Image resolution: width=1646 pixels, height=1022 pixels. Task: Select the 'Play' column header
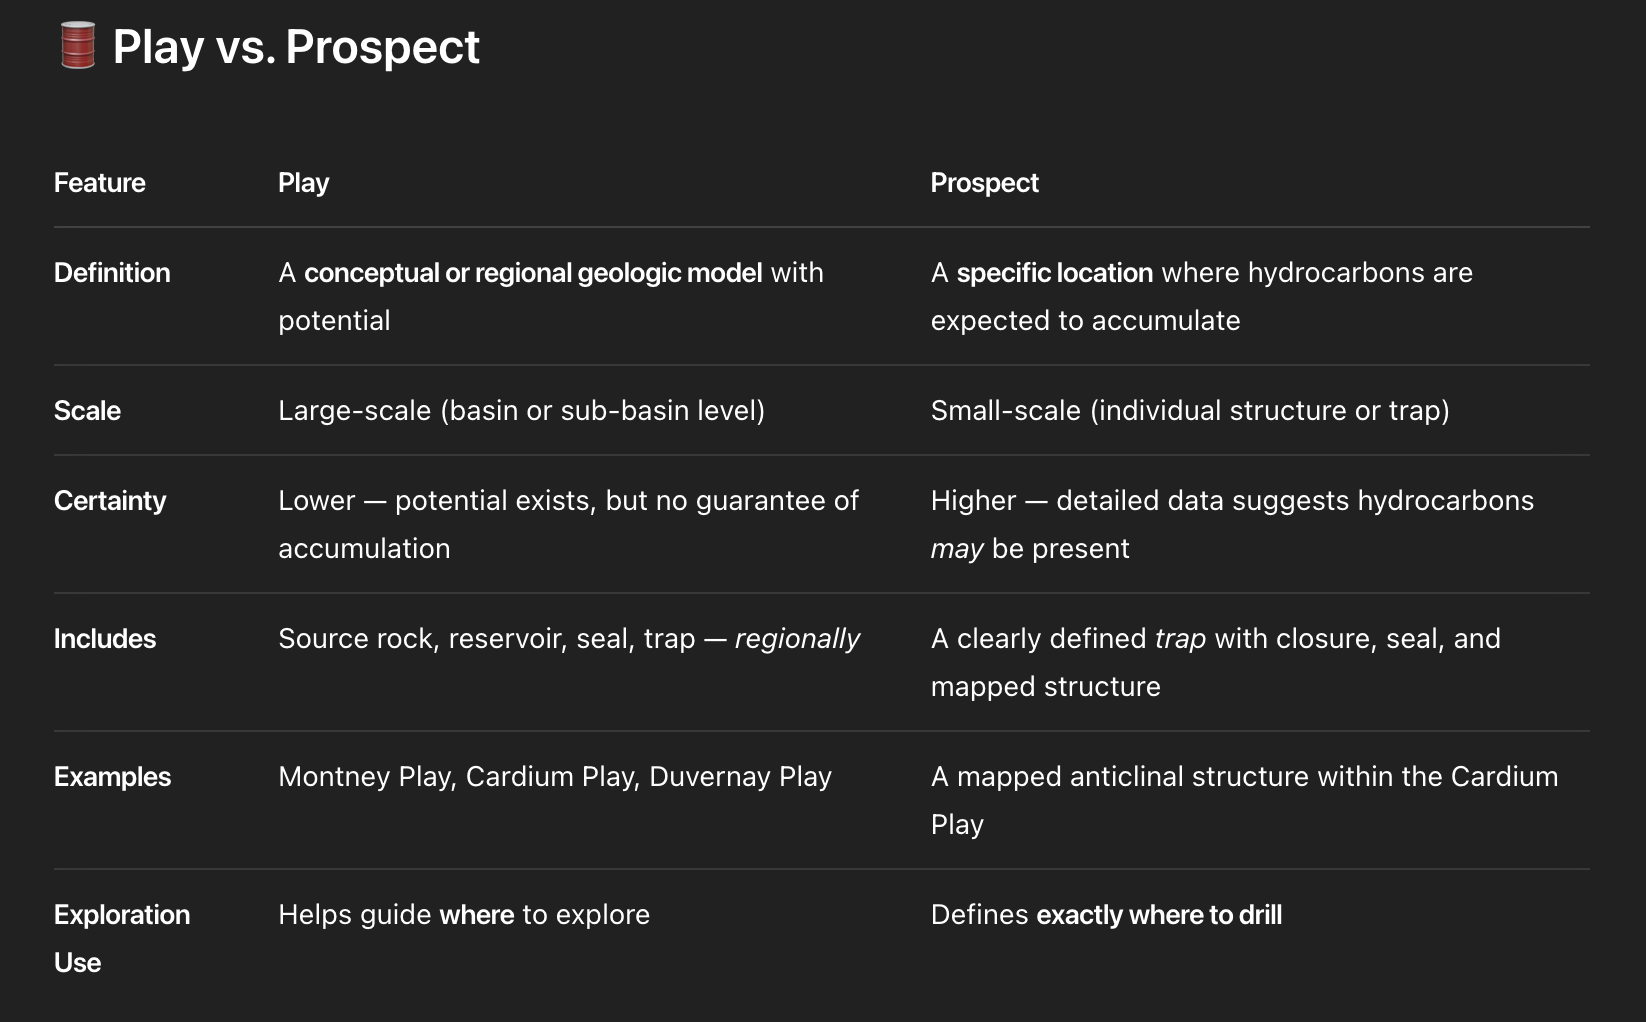(304, 183)
